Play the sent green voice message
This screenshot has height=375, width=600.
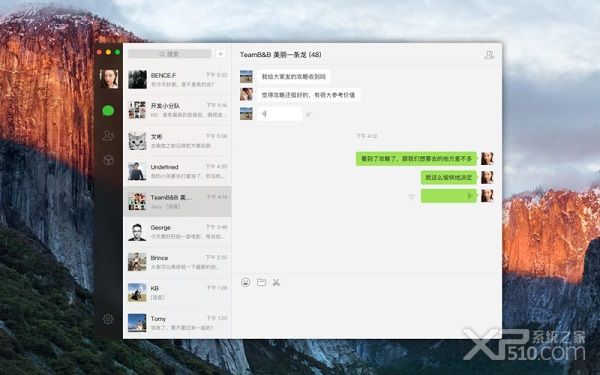448,196
